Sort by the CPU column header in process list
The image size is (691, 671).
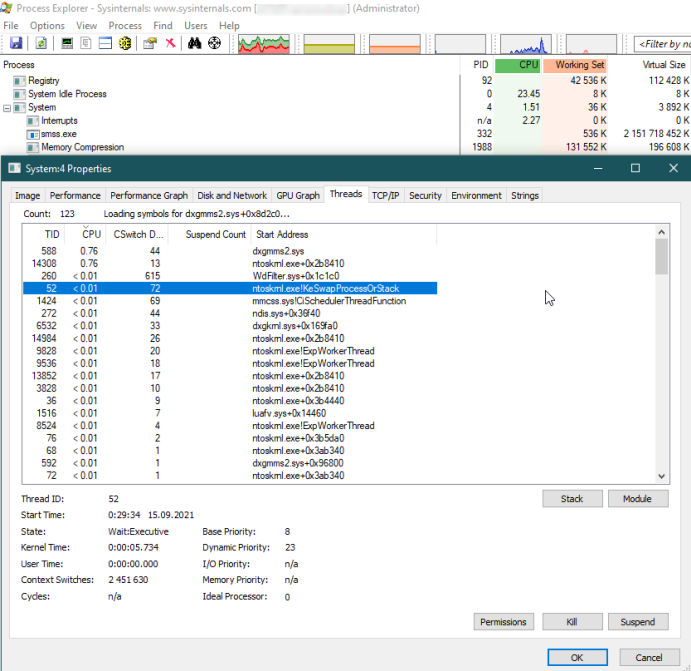pos(517,65)
